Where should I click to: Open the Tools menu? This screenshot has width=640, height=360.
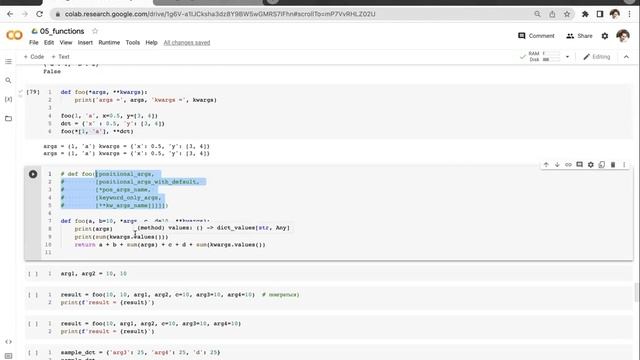[x=133, y=42]
